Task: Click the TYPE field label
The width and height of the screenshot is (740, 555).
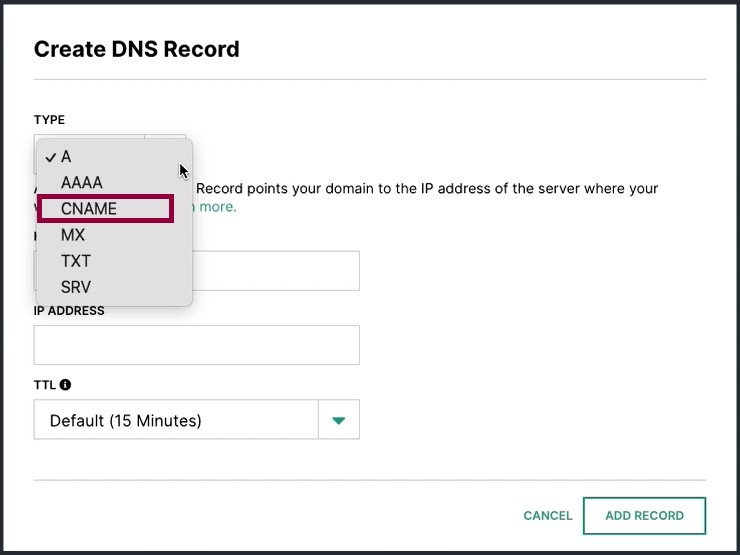Action: click(50, 120)
